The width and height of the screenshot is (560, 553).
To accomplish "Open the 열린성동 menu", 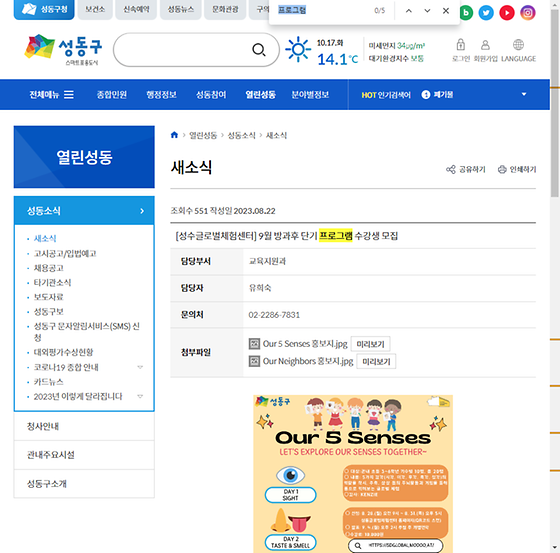I will pyautogui.click(x=260, y=95).
